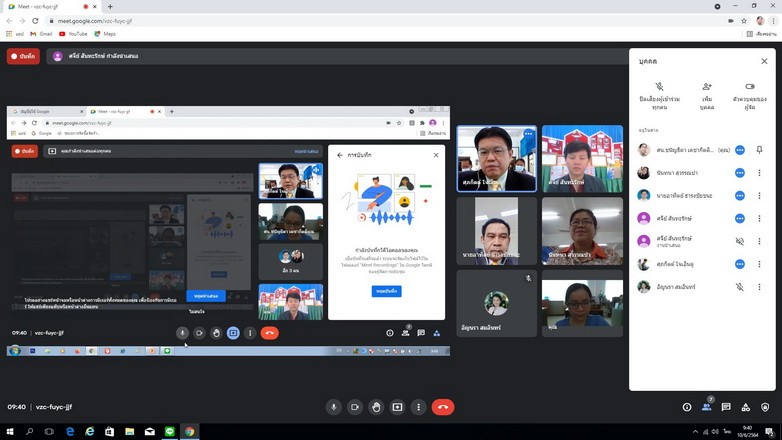
Task: Click the add people icon
Action: tap(707, 88)
